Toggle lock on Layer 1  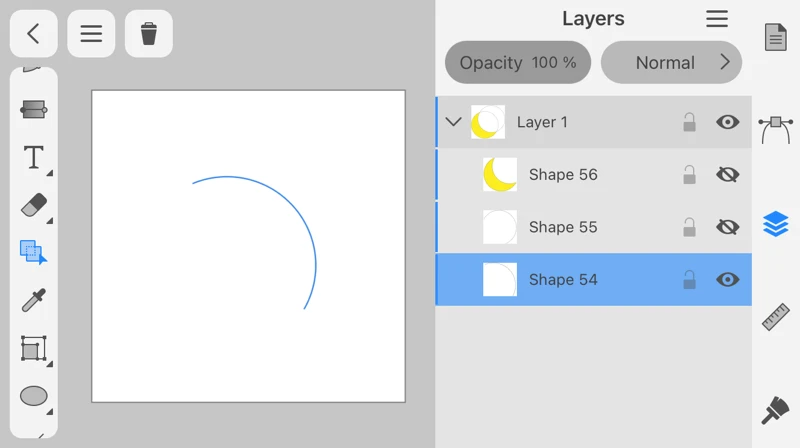pos(689,122)
